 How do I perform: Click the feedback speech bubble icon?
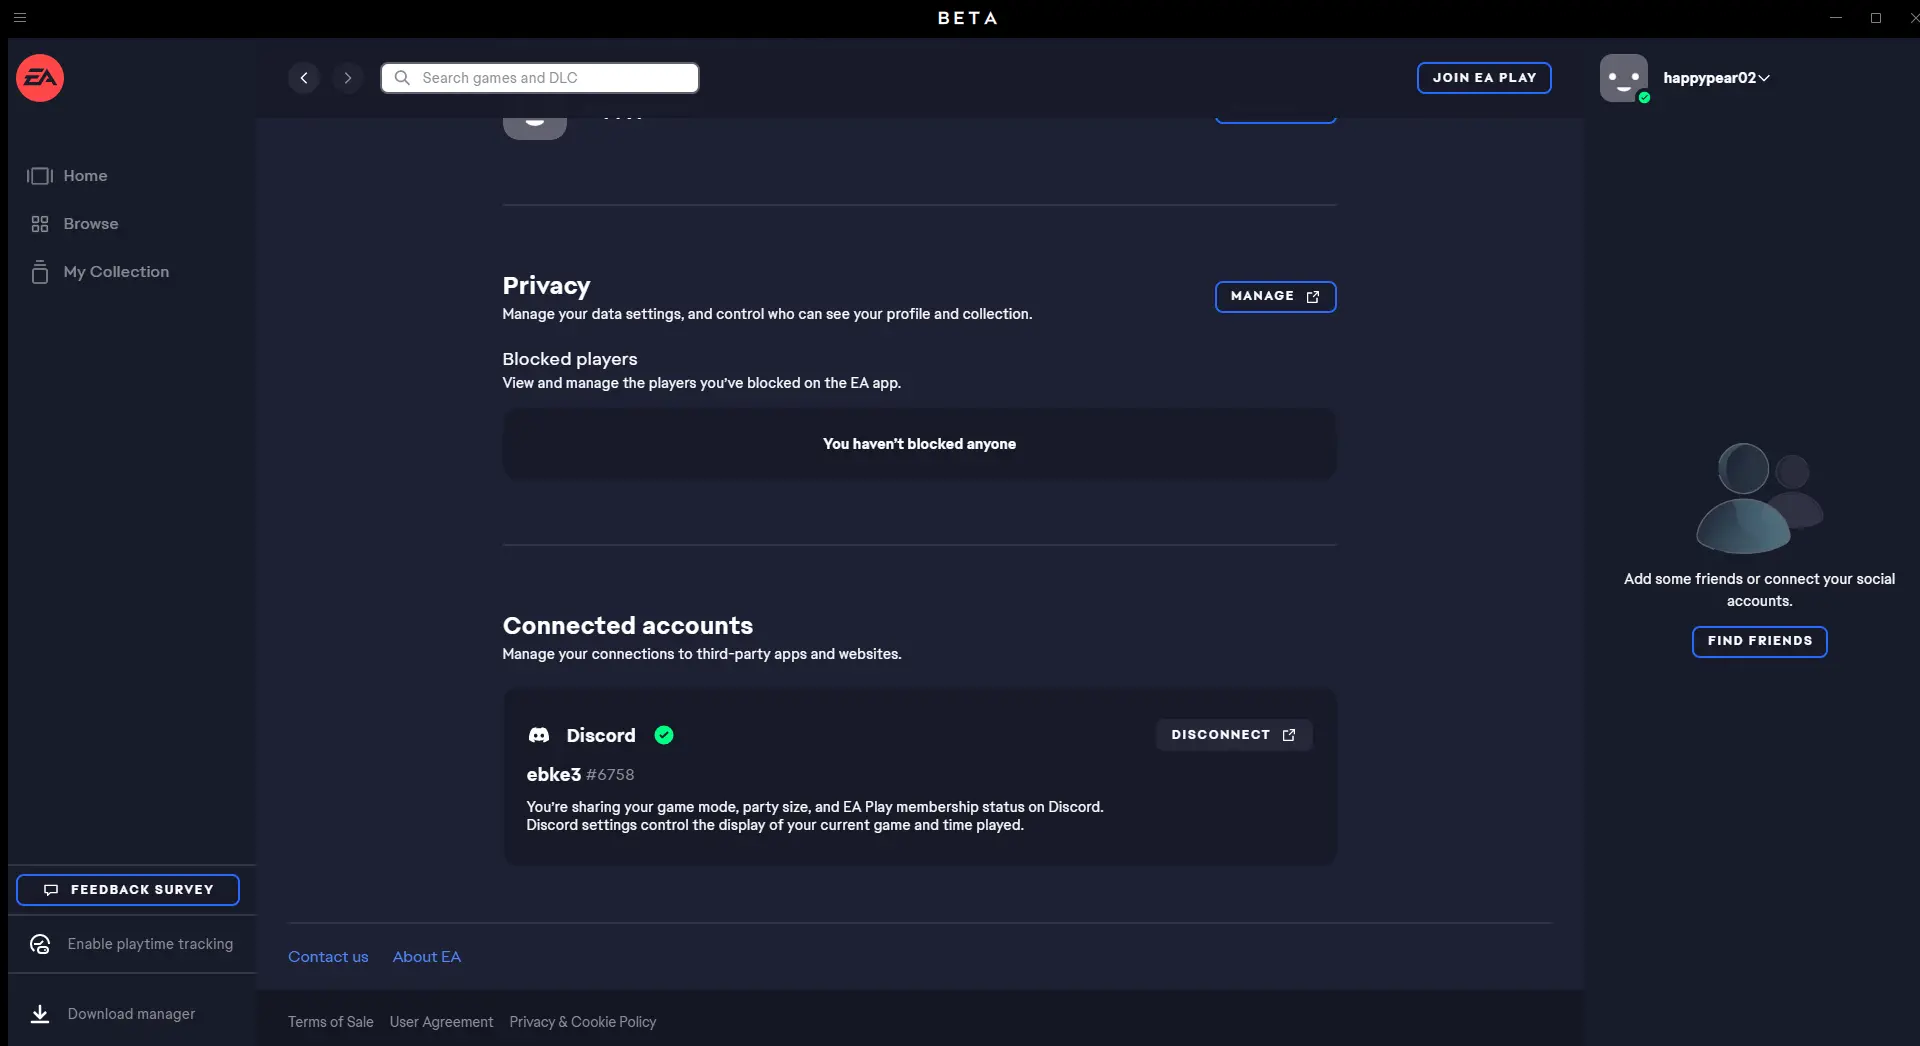51,890
